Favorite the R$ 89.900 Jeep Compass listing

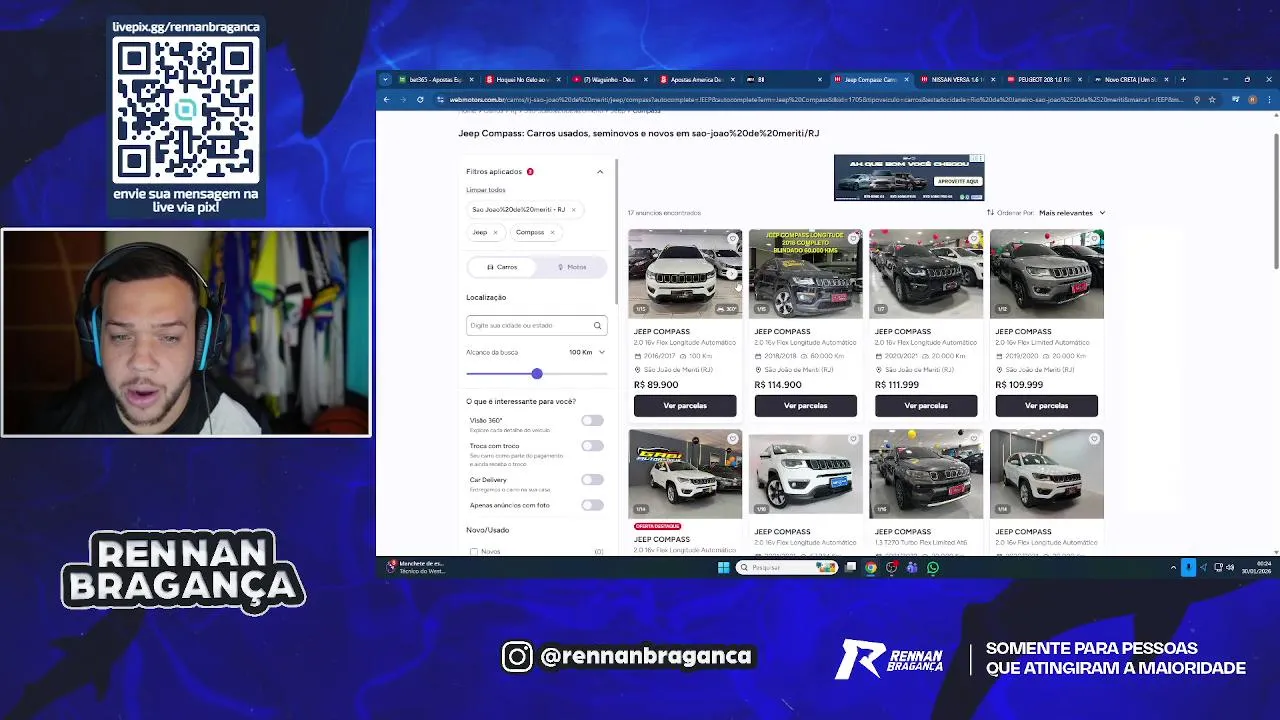click(733, 239)
